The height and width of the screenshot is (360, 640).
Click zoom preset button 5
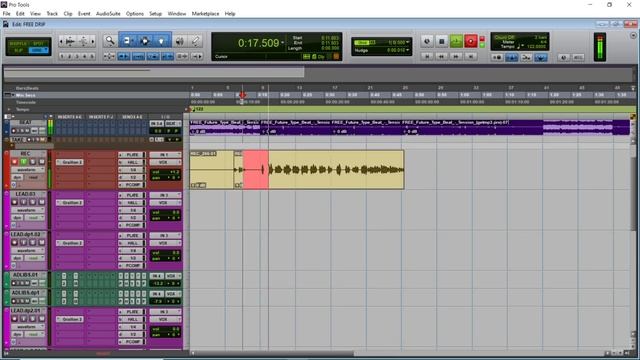91,56
